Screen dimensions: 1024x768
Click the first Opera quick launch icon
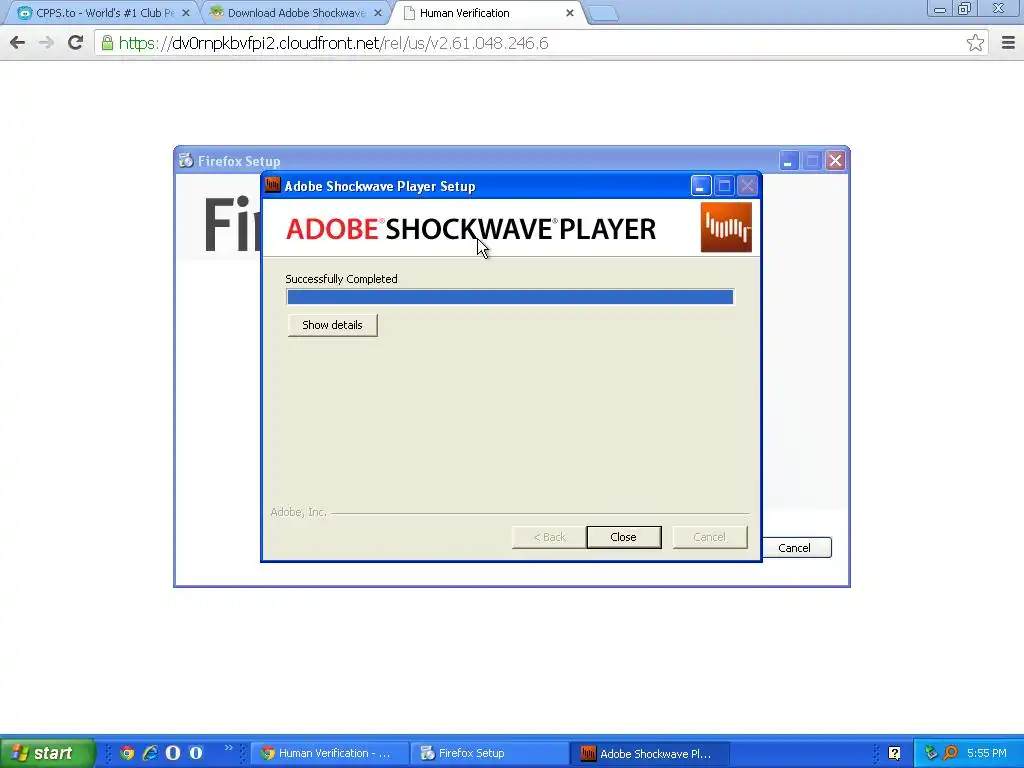point(173,753)
